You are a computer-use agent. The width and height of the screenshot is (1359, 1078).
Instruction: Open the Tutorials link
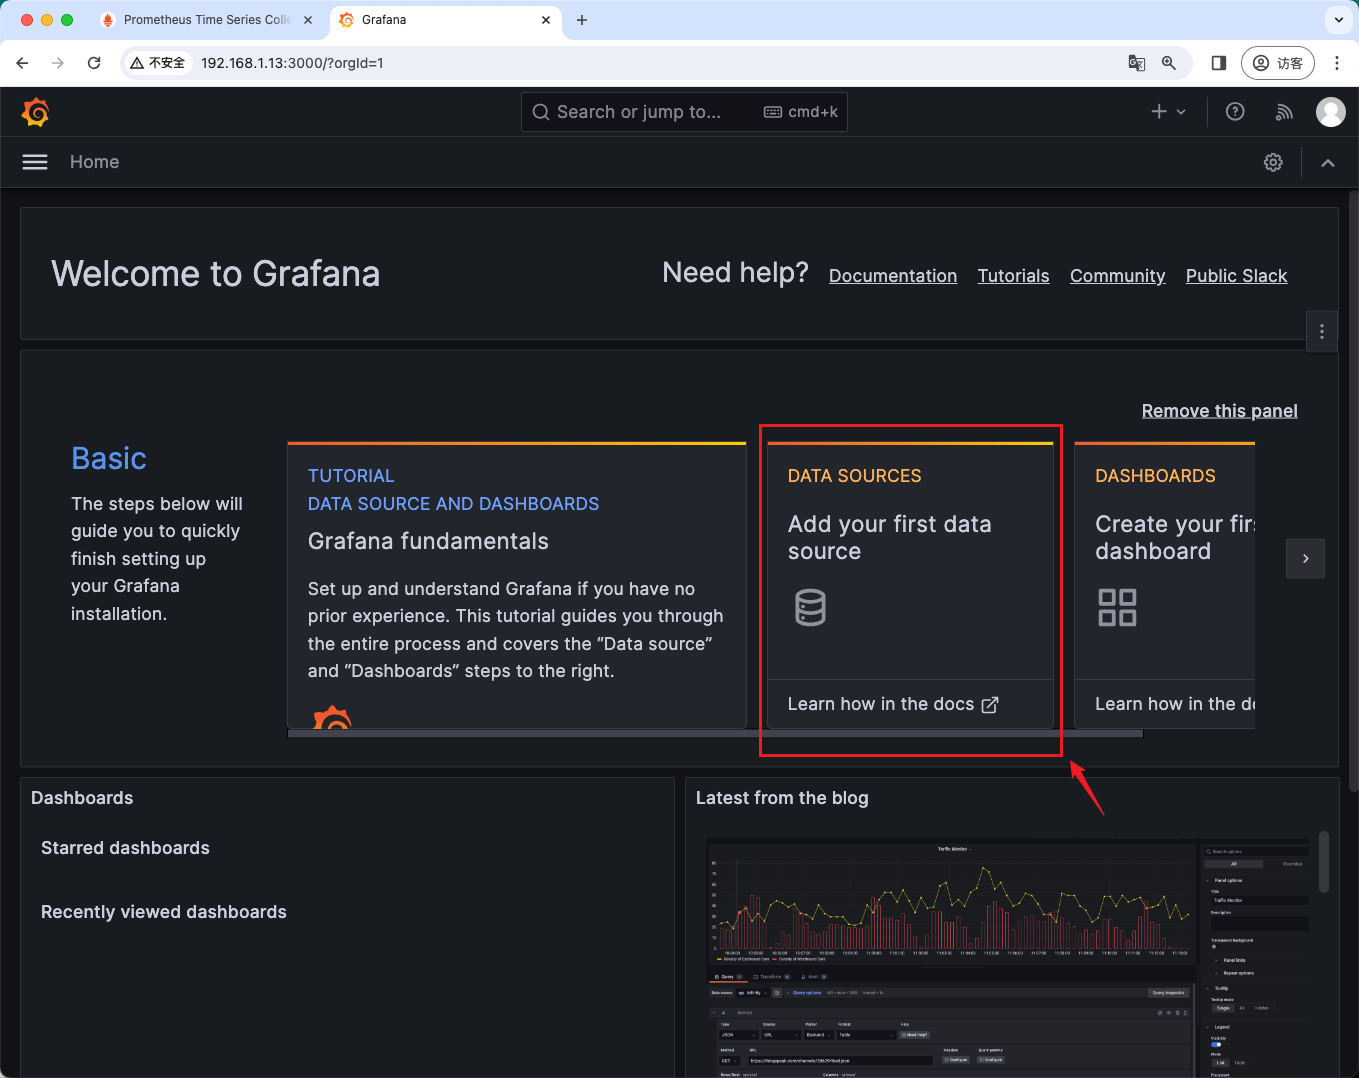(1013, 276)
